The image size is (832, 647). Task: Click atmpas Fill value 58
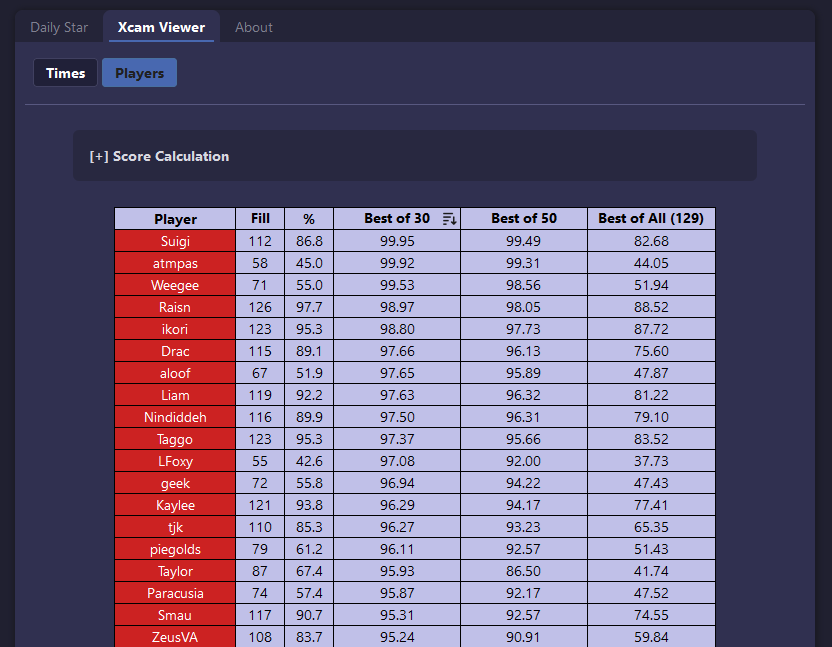[260, 263]
